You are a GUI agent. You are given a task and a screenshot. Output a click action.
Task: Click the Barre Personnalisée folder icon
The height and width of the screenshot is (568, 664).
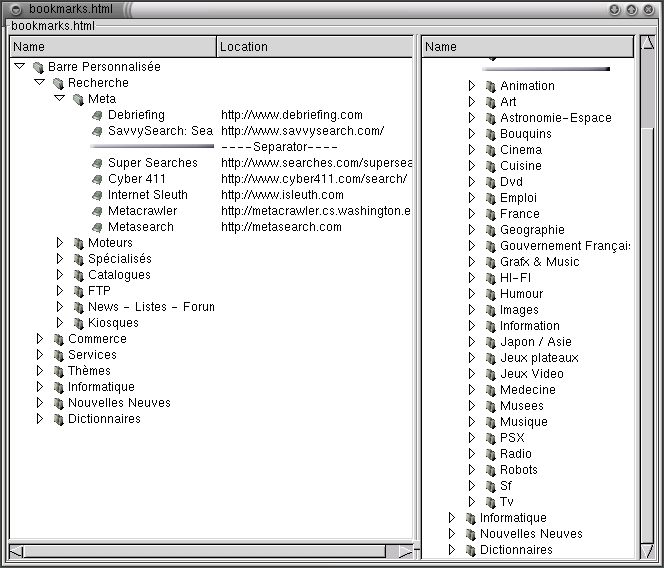coord(38,67)
